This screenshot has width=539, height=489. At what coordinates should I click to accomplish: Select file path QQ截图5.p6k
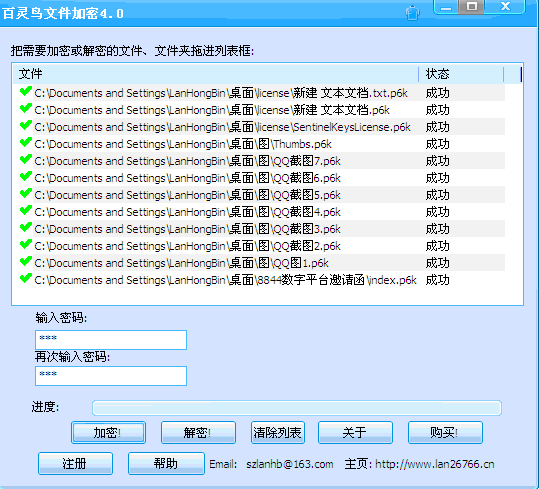[187, 195]
